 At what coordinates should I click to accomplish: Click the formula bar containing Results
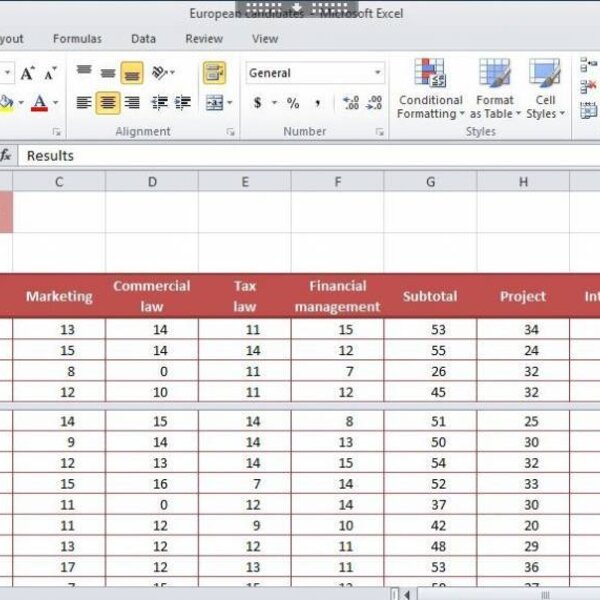pyautogui.click(x=309, y=156)
